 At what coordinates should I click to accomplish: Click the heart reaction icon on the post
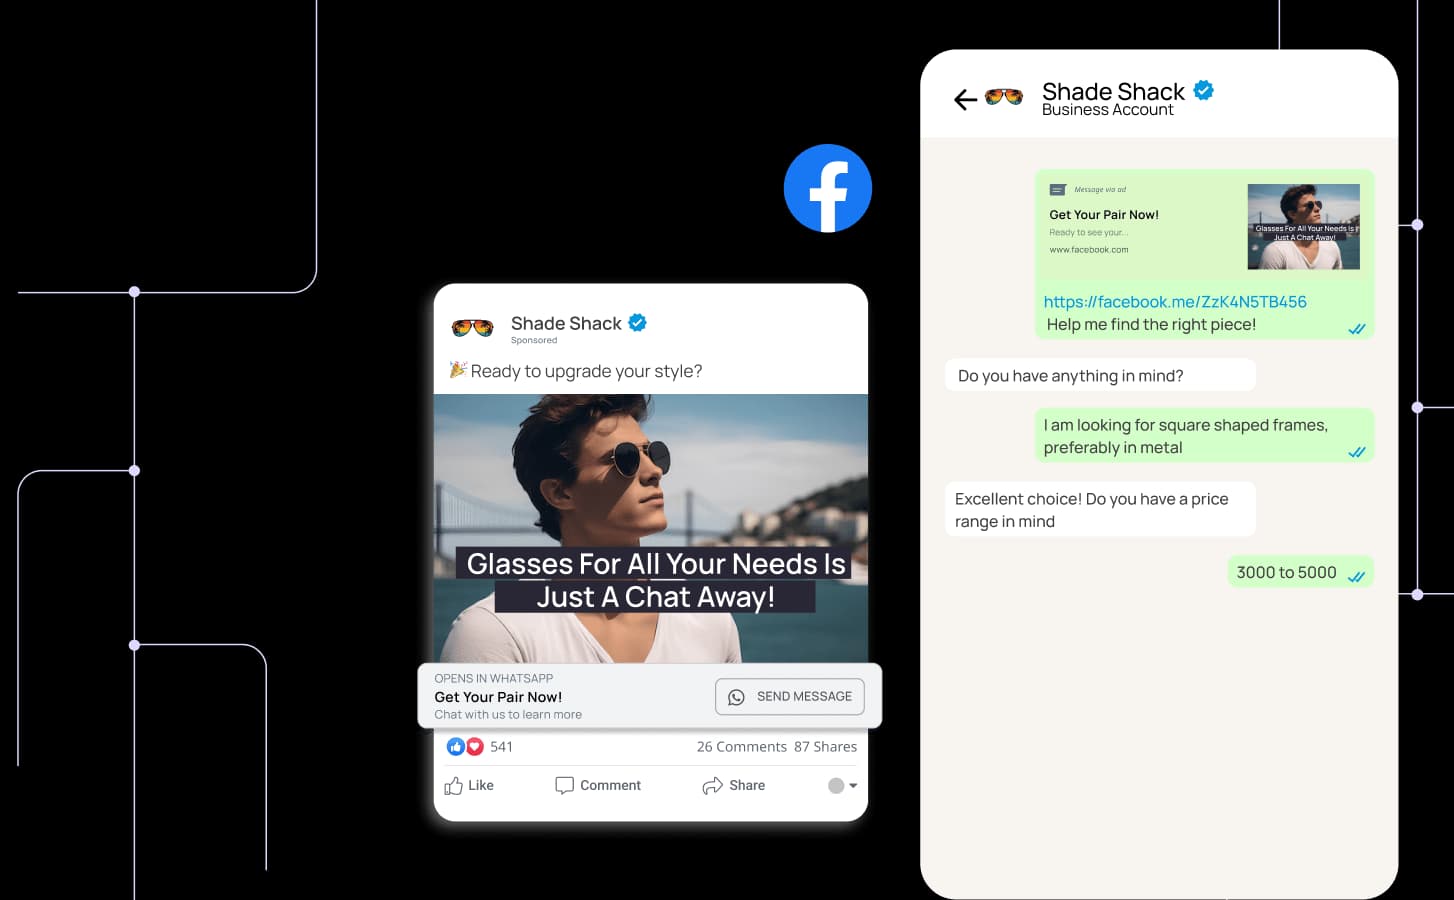point(473,746)
